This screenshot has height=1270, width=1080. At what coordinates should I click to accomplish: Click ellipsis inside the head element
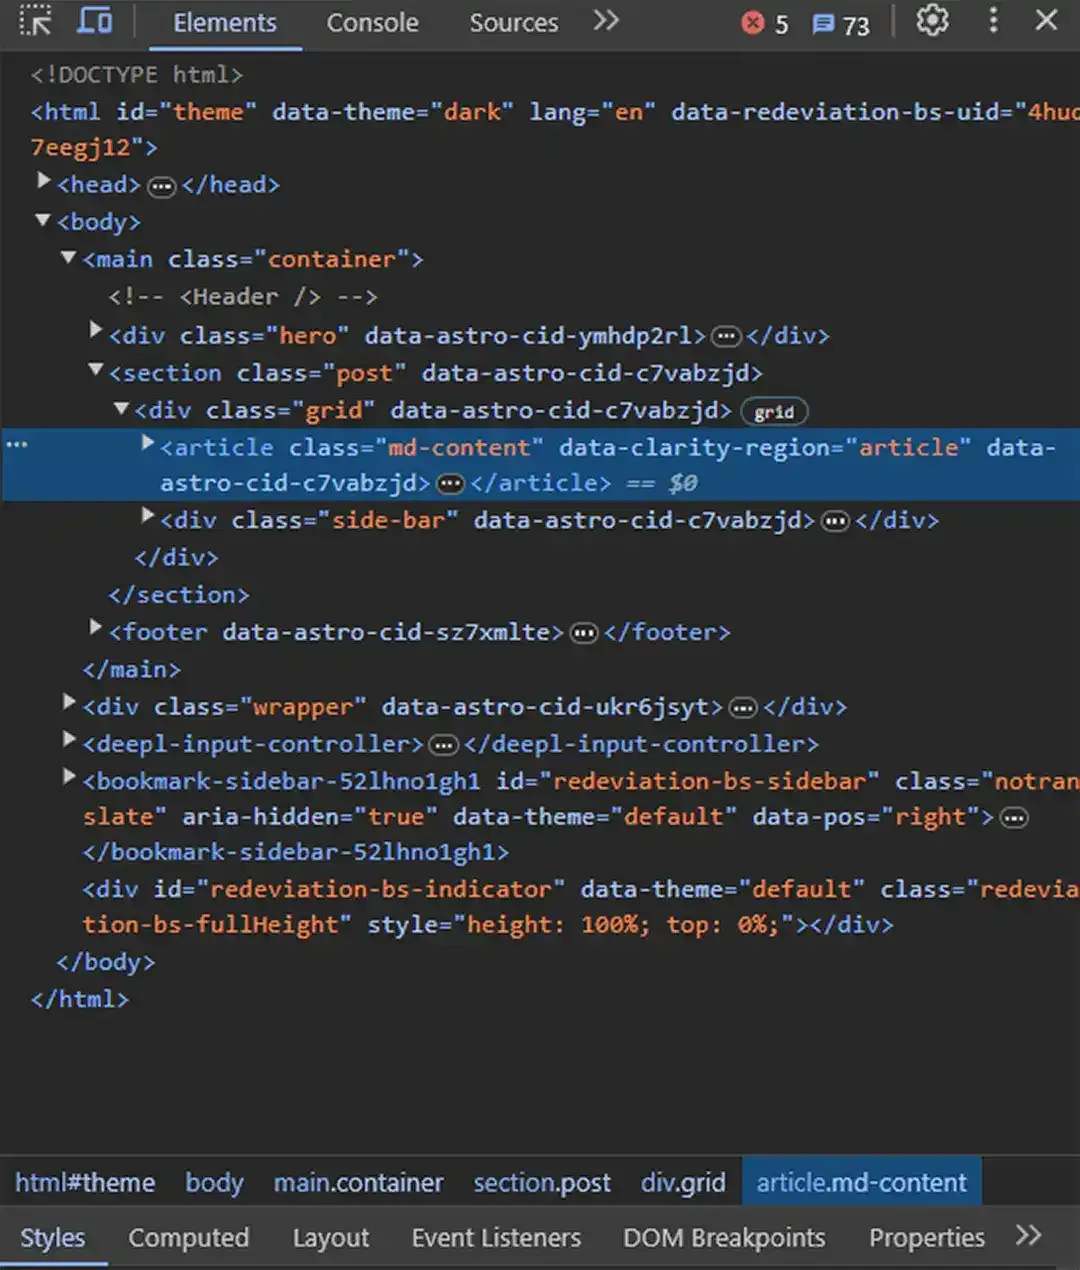click(x=161, y=186)
